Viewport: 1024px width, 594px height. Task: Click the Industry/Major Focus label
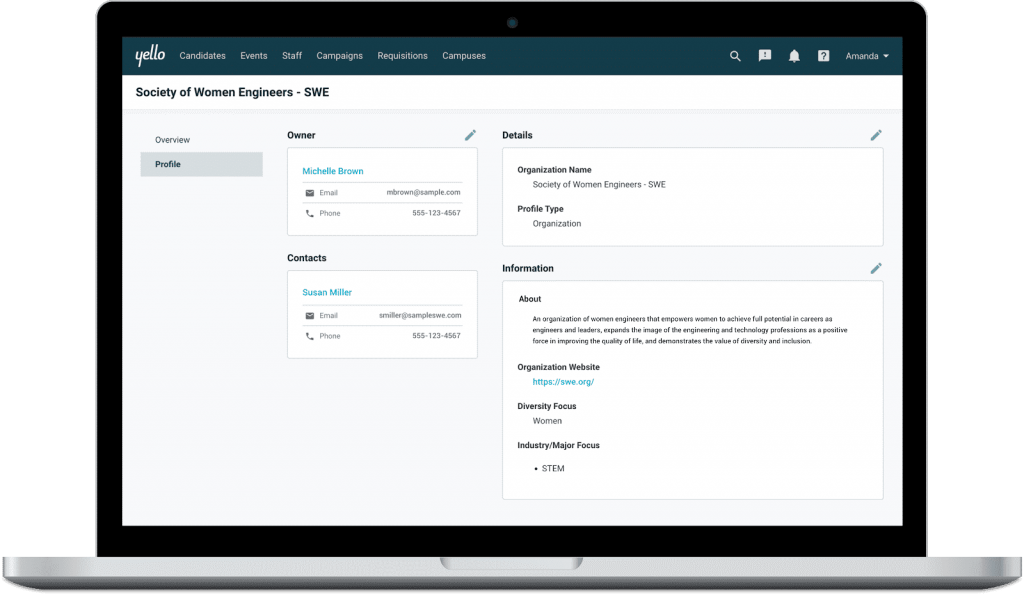[x=558, y=445]
